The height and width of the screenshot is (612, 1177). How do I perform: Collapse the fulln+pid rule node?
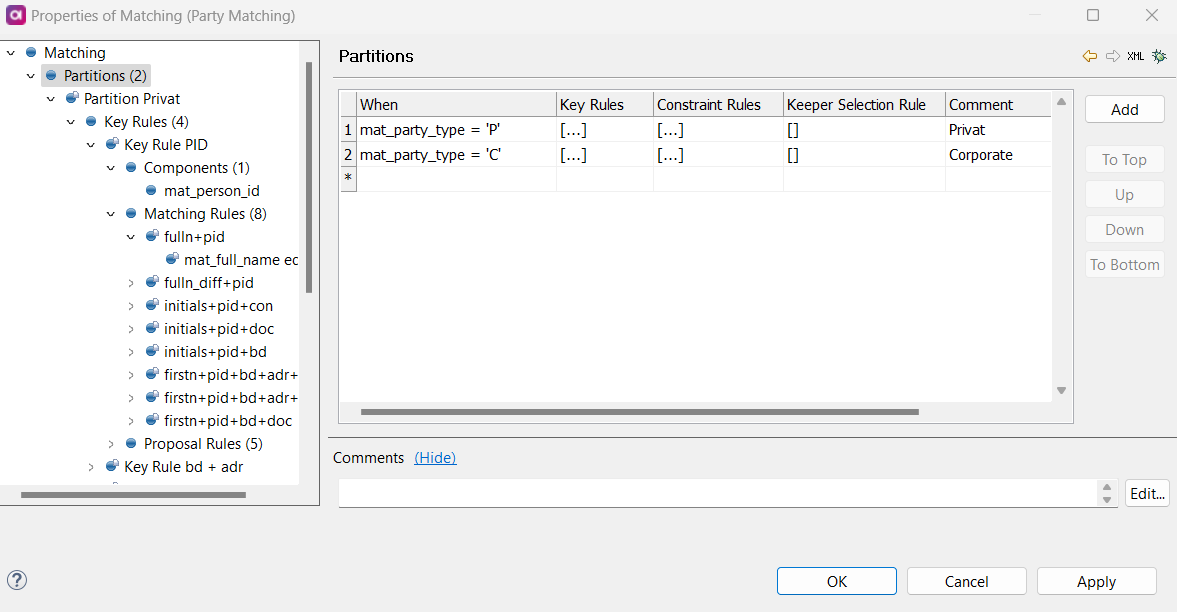click(131, 237)
